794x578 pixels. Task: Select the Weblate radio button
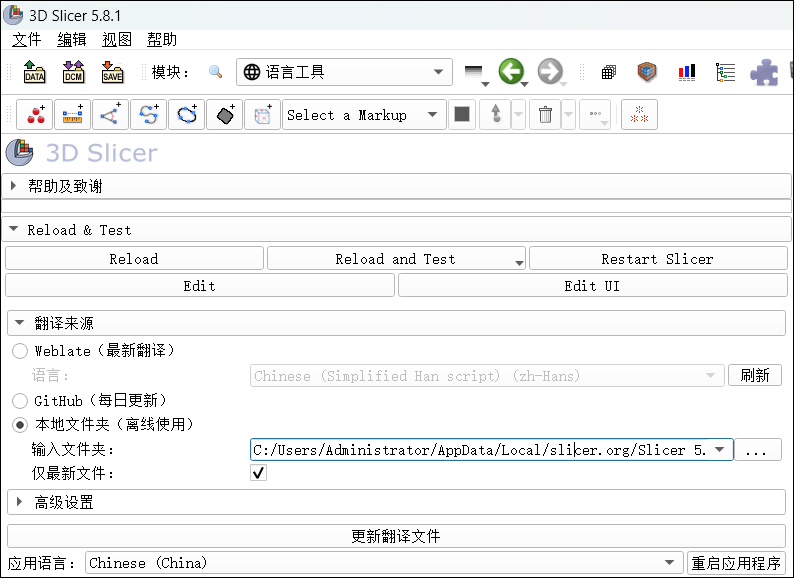[x=20, y=351]
